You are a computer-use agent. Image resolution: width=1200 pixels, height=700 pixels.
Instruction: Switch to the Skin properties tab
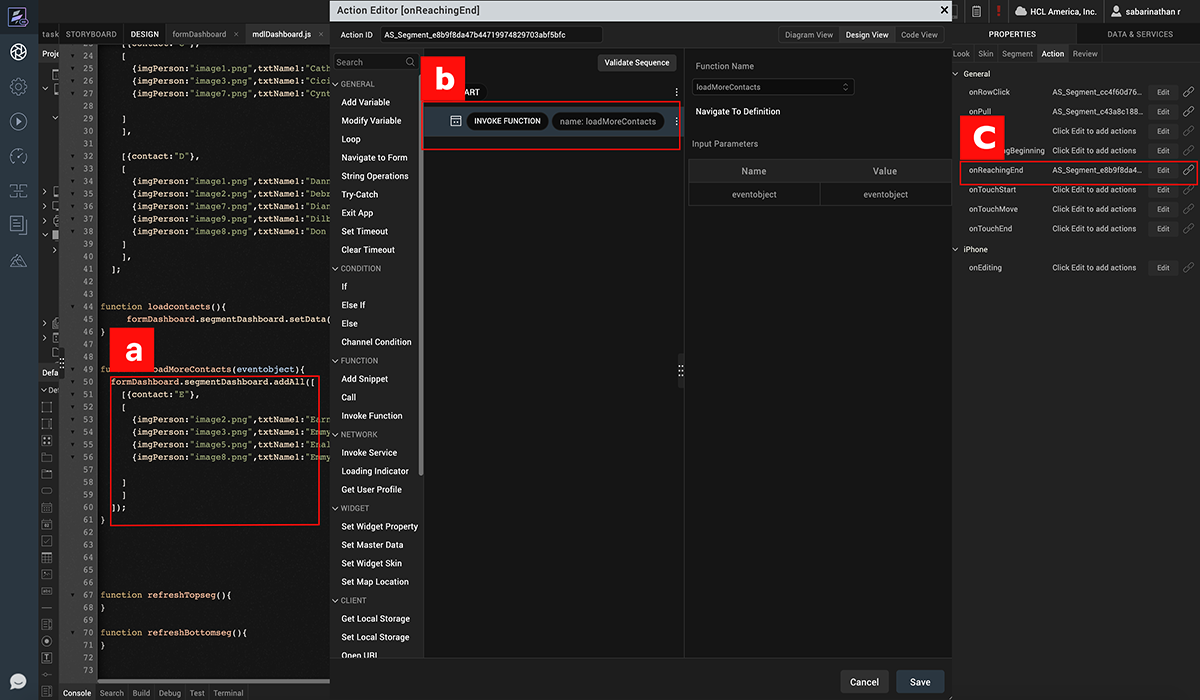[x=986, y=54]
